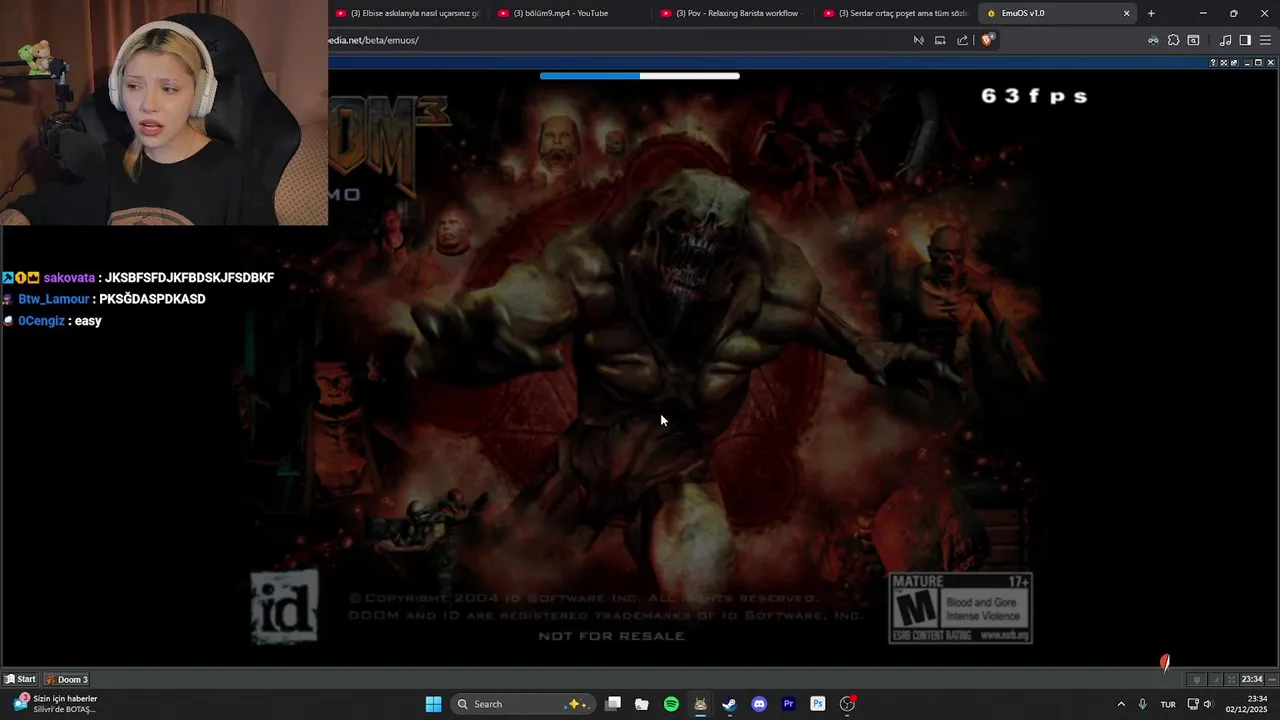Viewport: 1280px width, 720px height.
Task: Click the Doom 3 window help icon
Action: 1213,62
